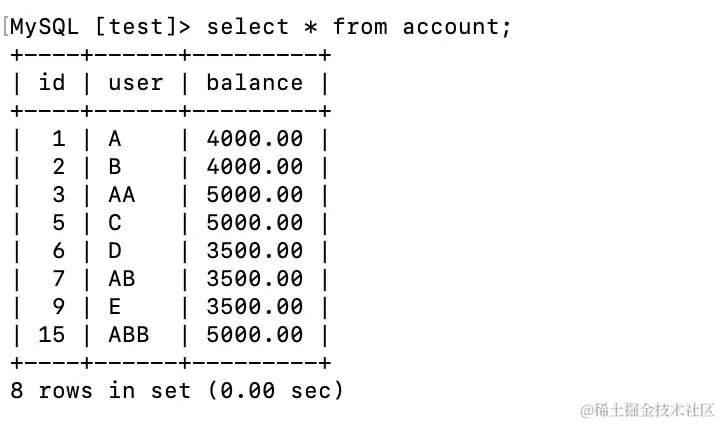Click the 'user' column header
Screen dimensions: 720x424
pyautogui.click(x=135, y=83)
